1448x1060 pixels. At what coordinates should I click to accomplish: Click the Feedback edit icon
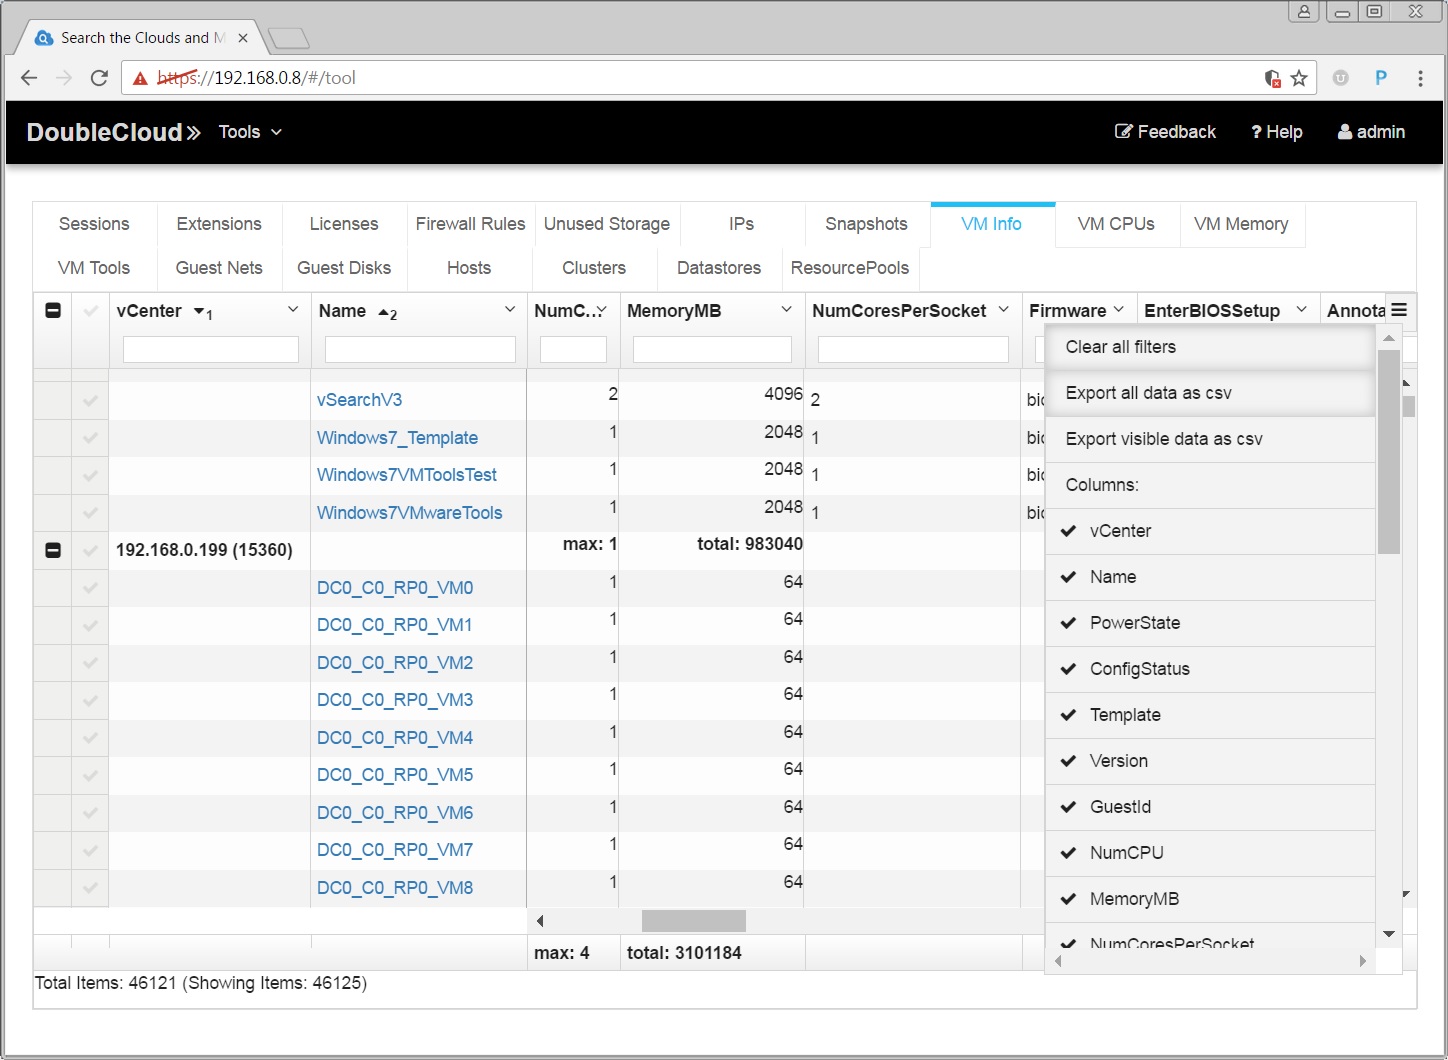1123,132
